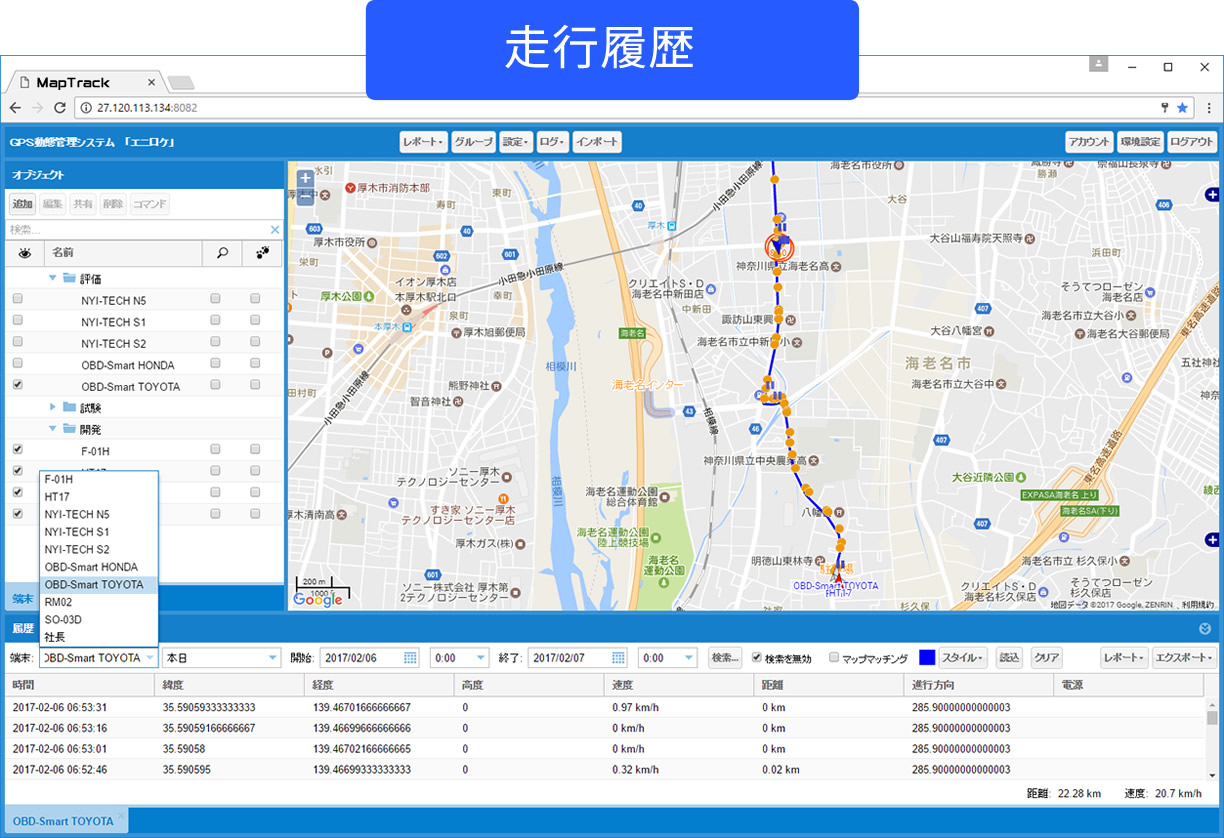Open the エクスポート export dropdown
Screen dimensions: 1224x838
(1184, 658)
